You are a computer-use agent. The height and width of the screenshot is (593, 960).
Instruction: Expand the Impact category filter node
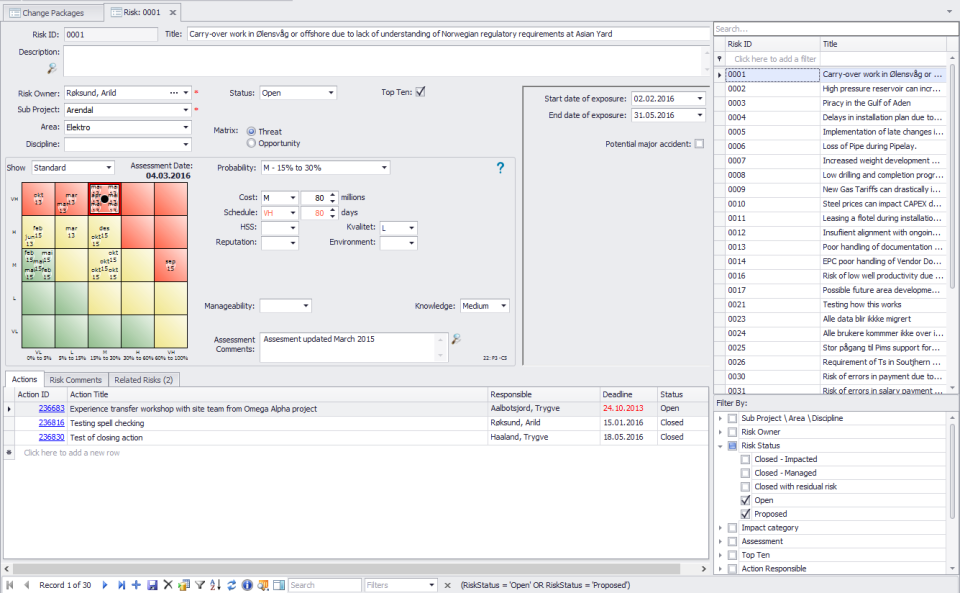(x=721, y=528)
